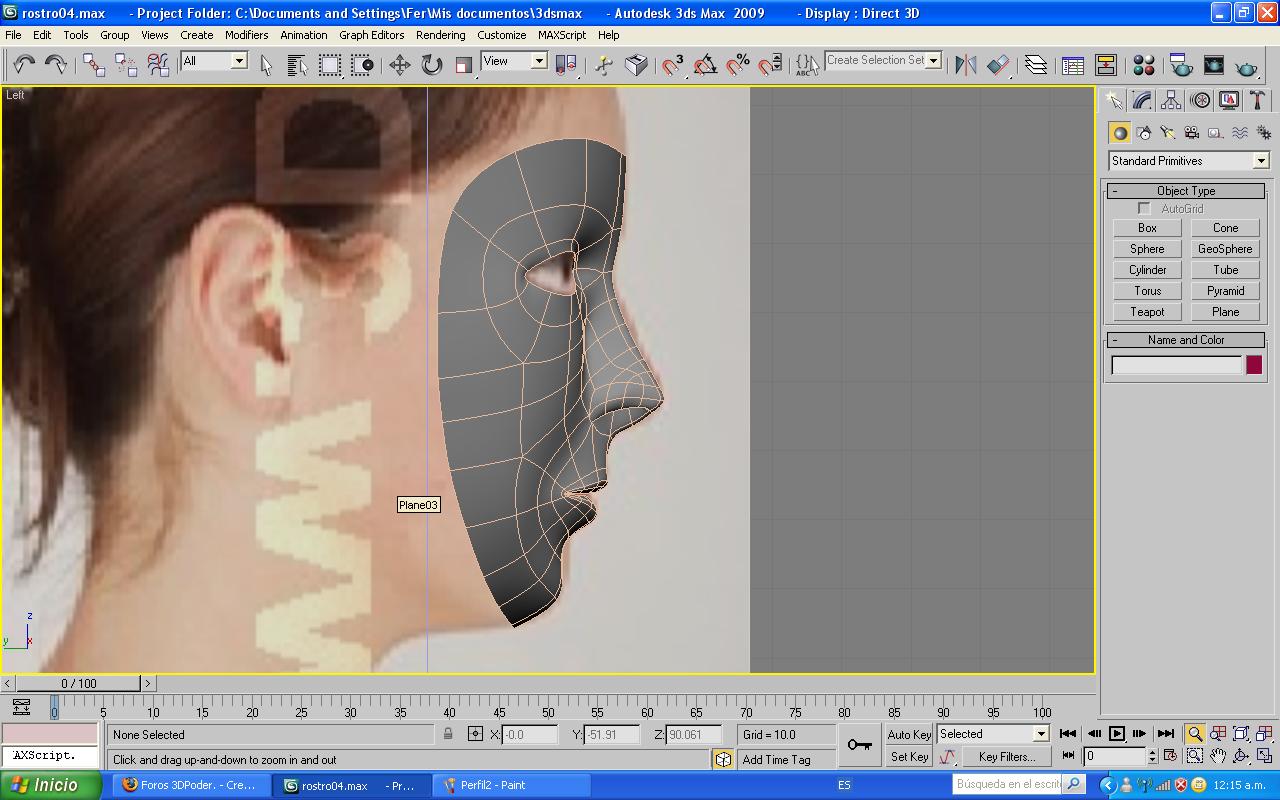Switch to the Hierarchy command panel

pos(1171,100)
